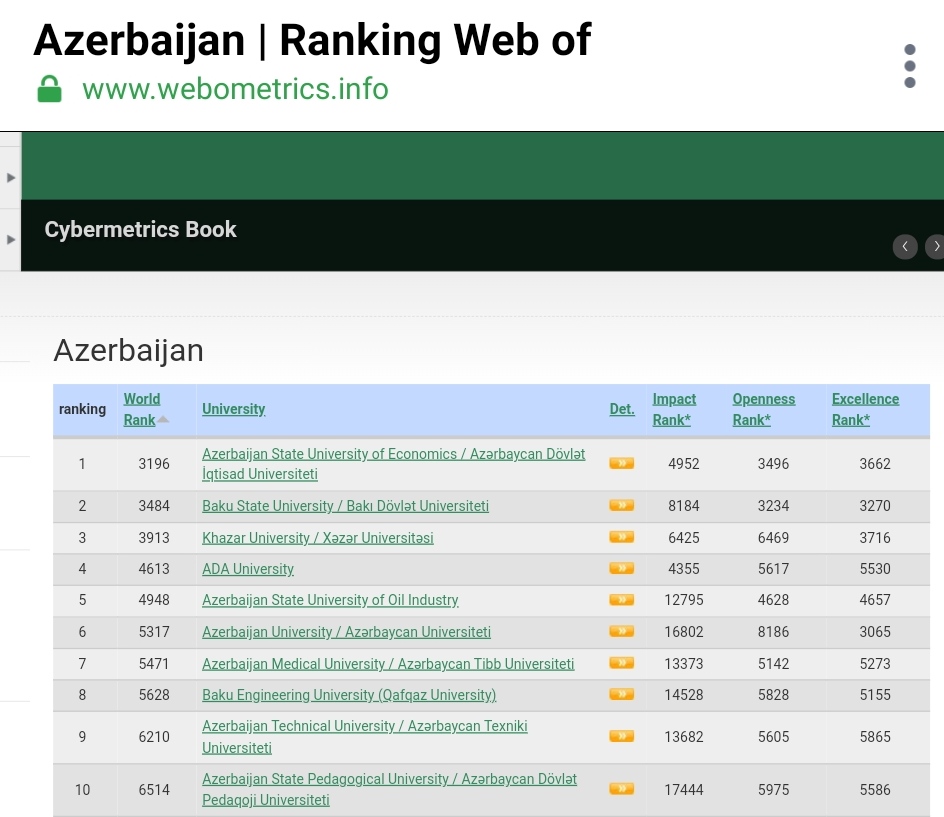Sort the table by Openness Rank

click(764, 409)
